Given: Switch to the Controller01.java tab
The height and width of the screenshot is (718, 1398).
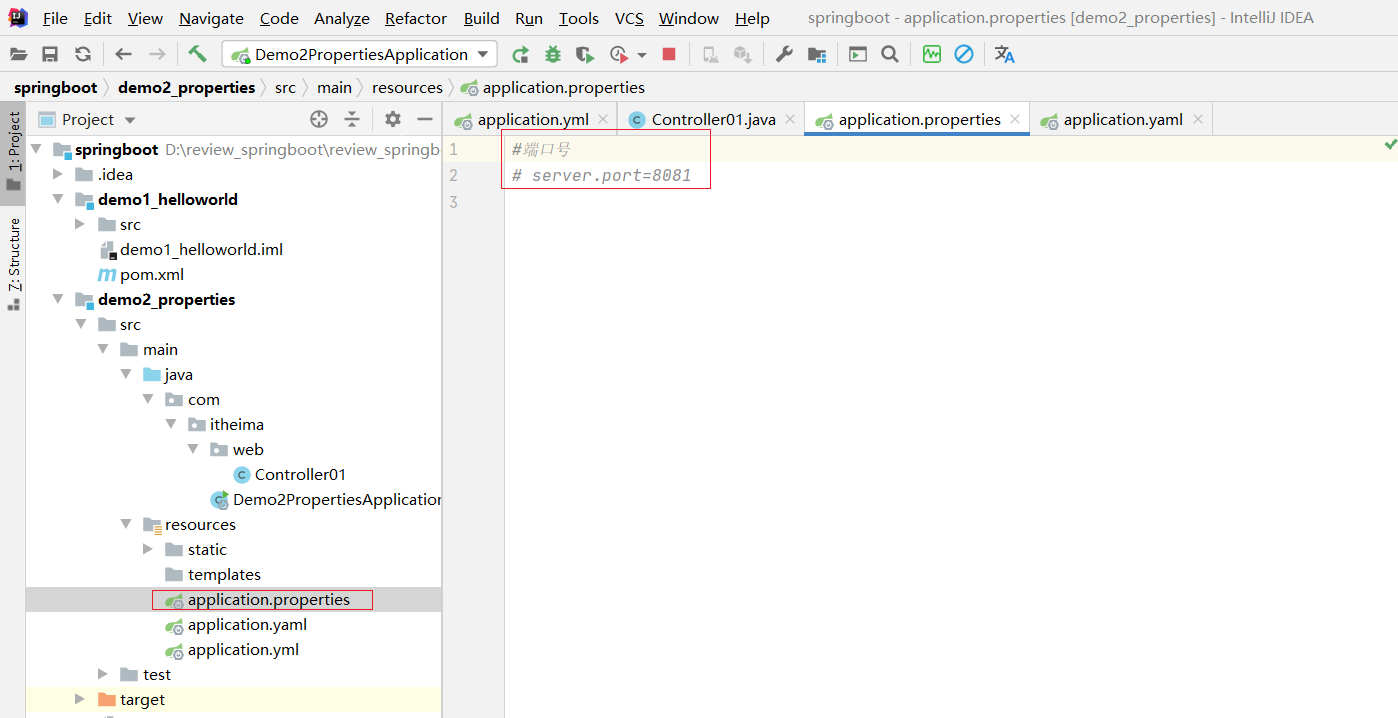Looking at the screenshot, I should tap(712, 119).
